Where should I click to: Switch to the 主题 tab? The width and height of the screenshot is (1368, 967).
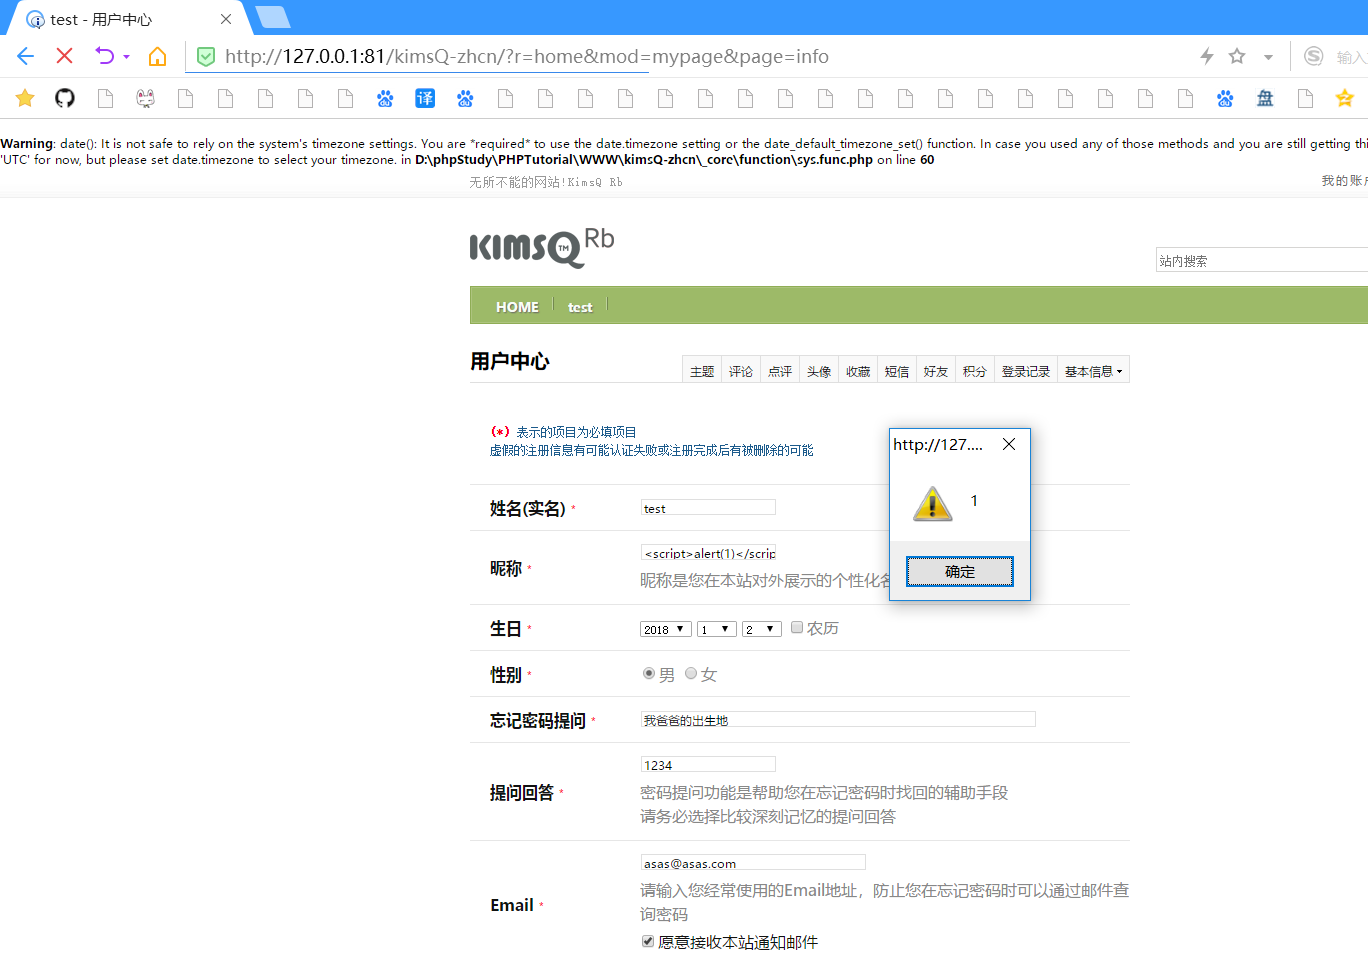coord(702,371)
